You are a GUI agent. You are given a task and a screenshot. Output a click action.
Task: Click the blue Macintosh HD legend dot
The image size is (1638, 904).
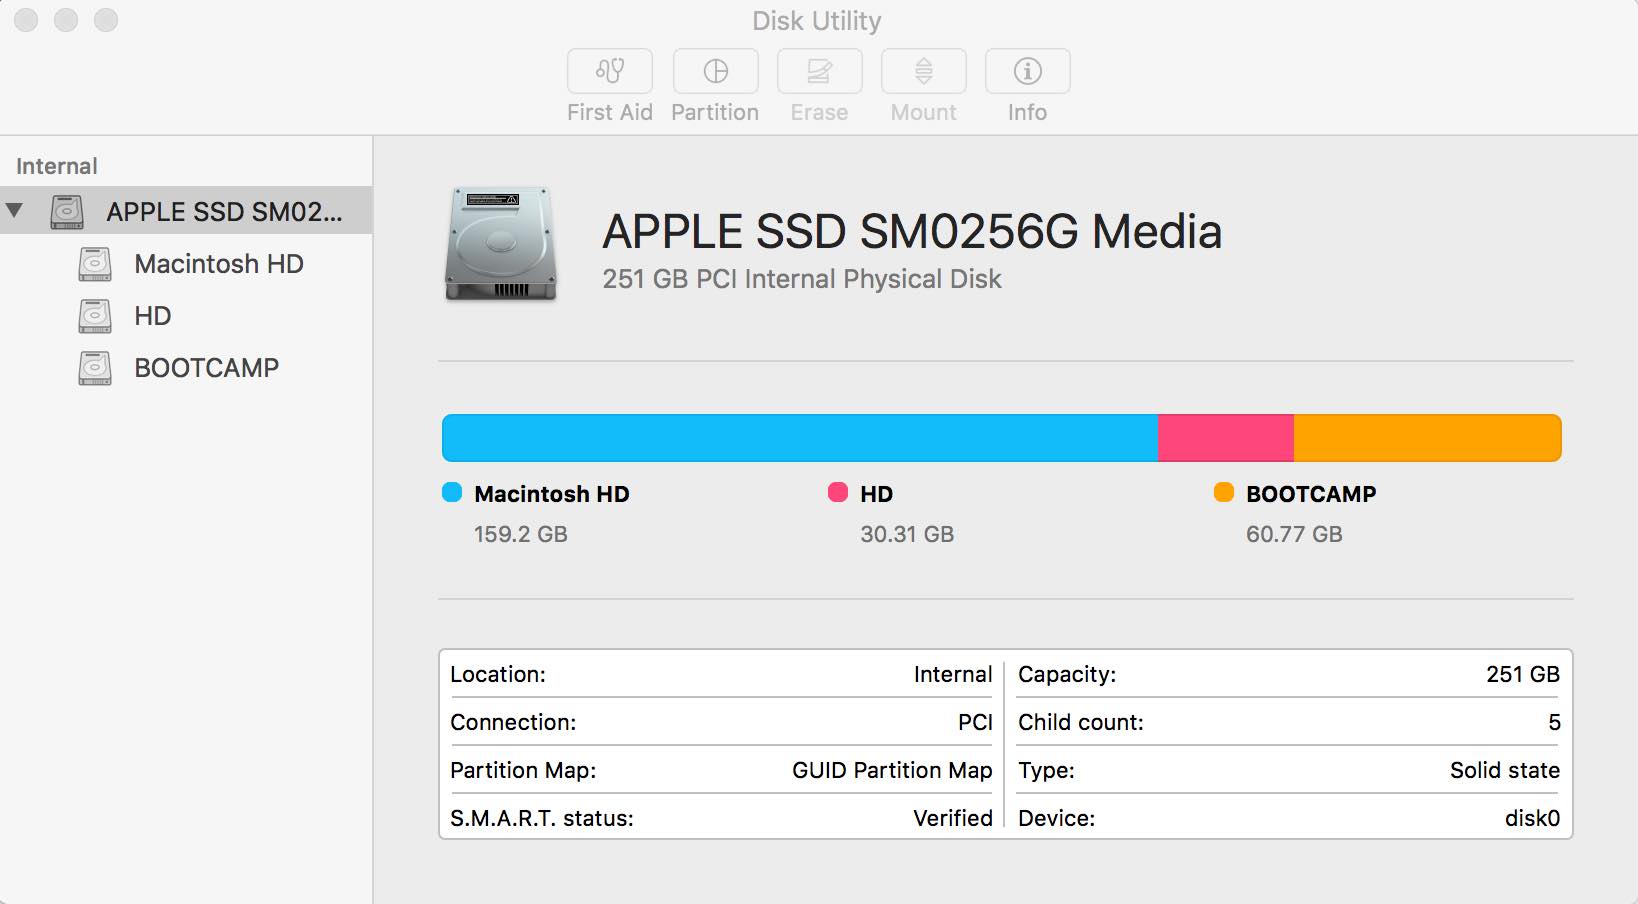pyautogui.click(x=452, y=492)
